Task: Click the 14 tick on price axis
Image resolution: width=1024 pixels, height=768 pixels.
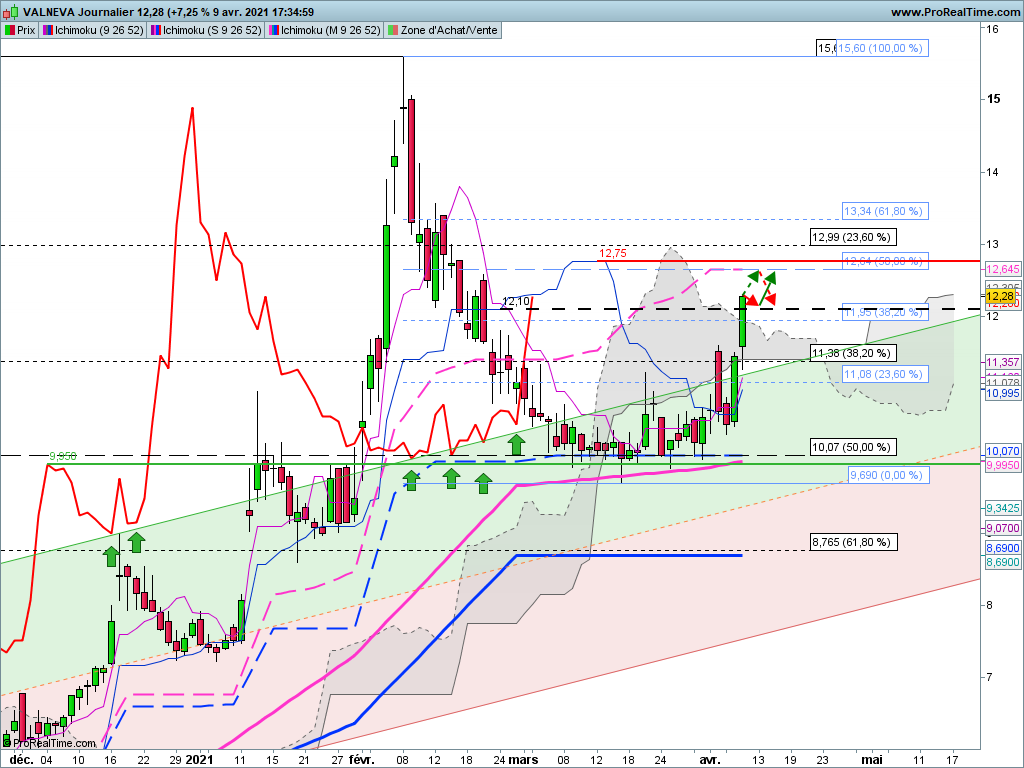Action: (993, 172)
